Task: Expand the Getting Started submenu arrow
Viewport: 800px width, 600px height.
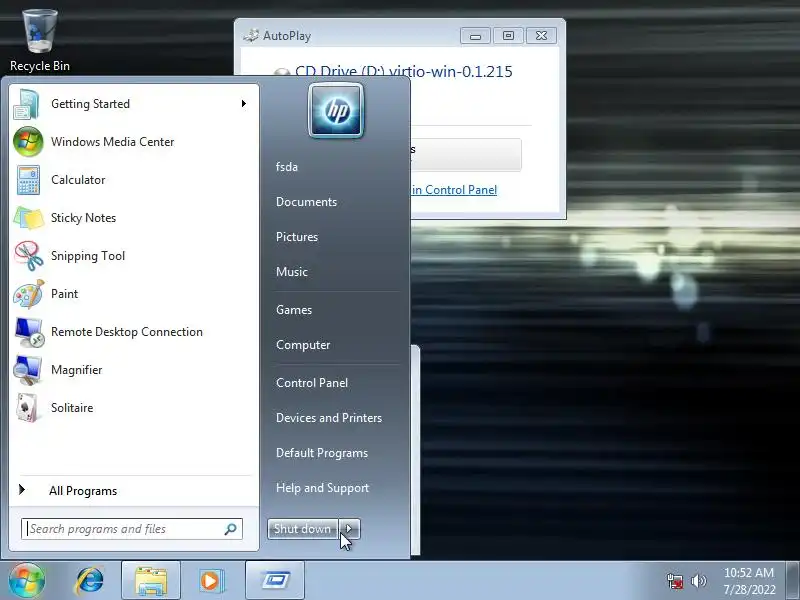Action: [244, 104]
